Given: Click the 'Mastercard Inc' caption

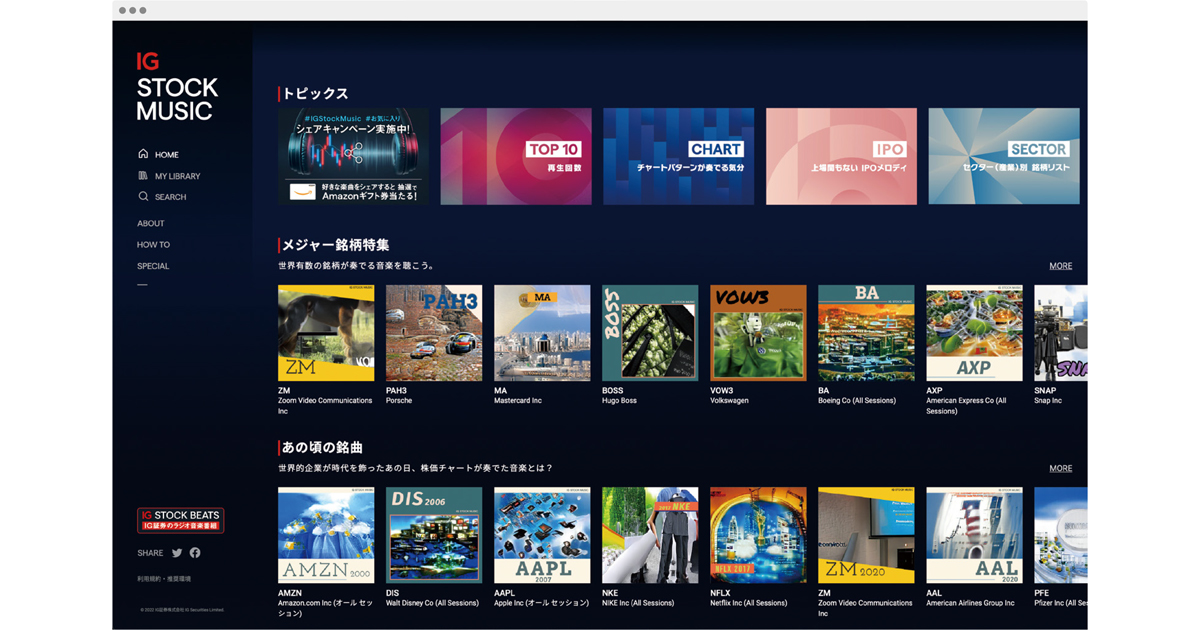Looking at the screenshot, I should pyautogui.click(x=518, y=401).
